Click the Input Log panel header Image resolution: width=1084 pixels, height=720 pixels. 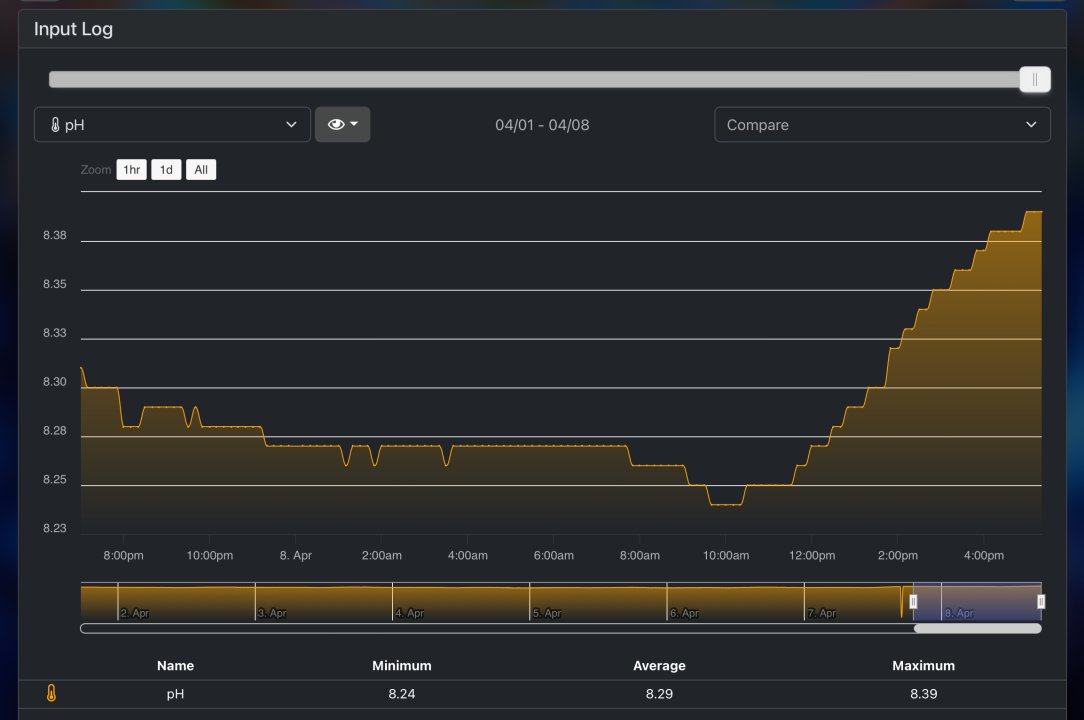(73, 29)
